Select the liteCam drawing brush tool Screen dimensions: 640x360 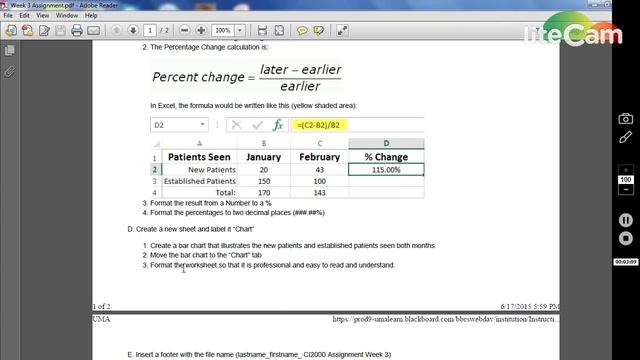(625, 137)
